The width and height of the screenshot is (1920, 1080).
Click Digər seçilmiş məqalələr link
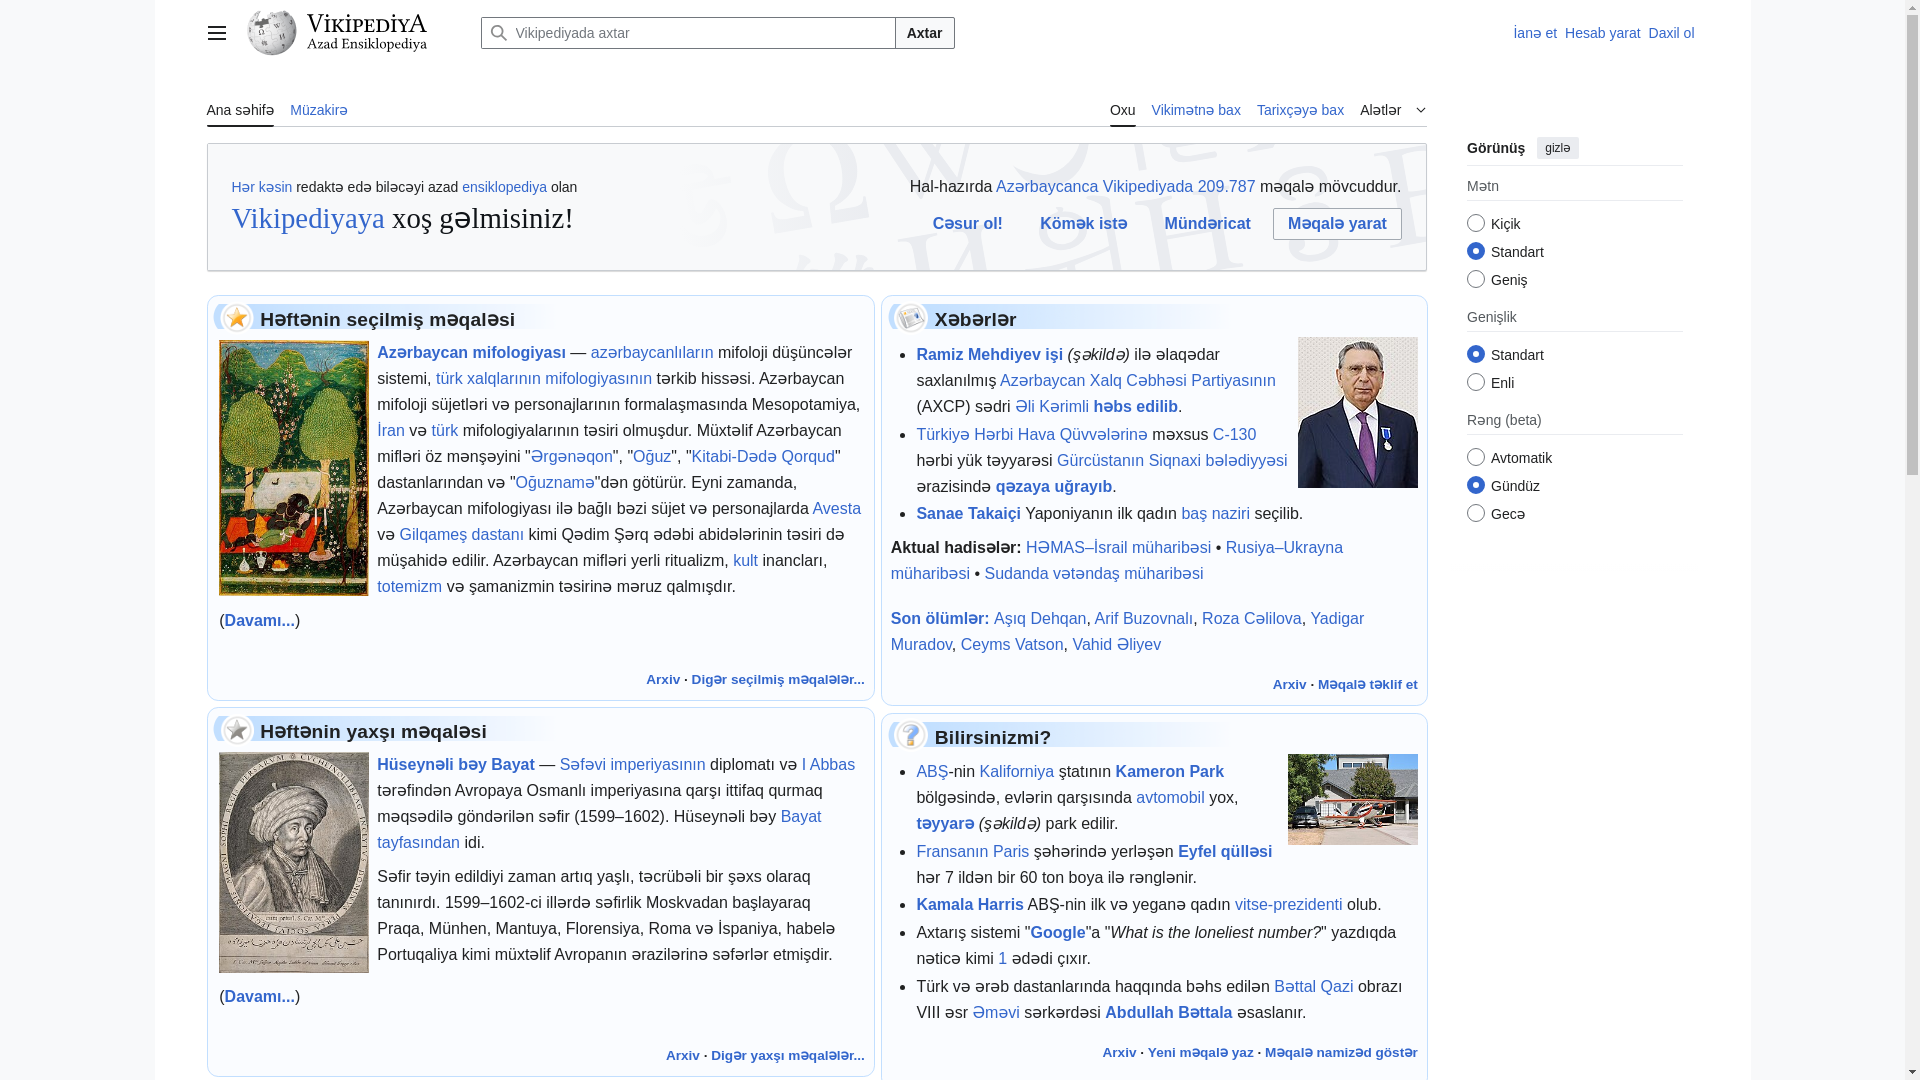[x=777, y=680]
